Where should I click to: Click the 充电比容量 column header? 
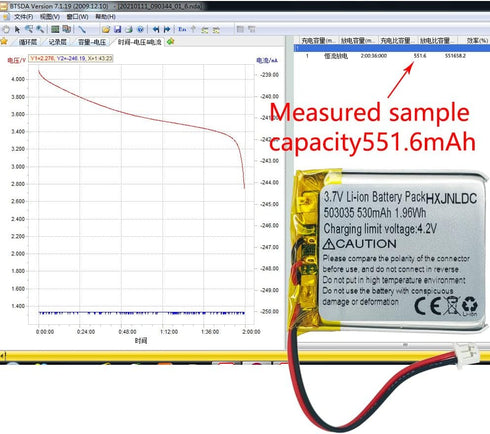point(397,41)
